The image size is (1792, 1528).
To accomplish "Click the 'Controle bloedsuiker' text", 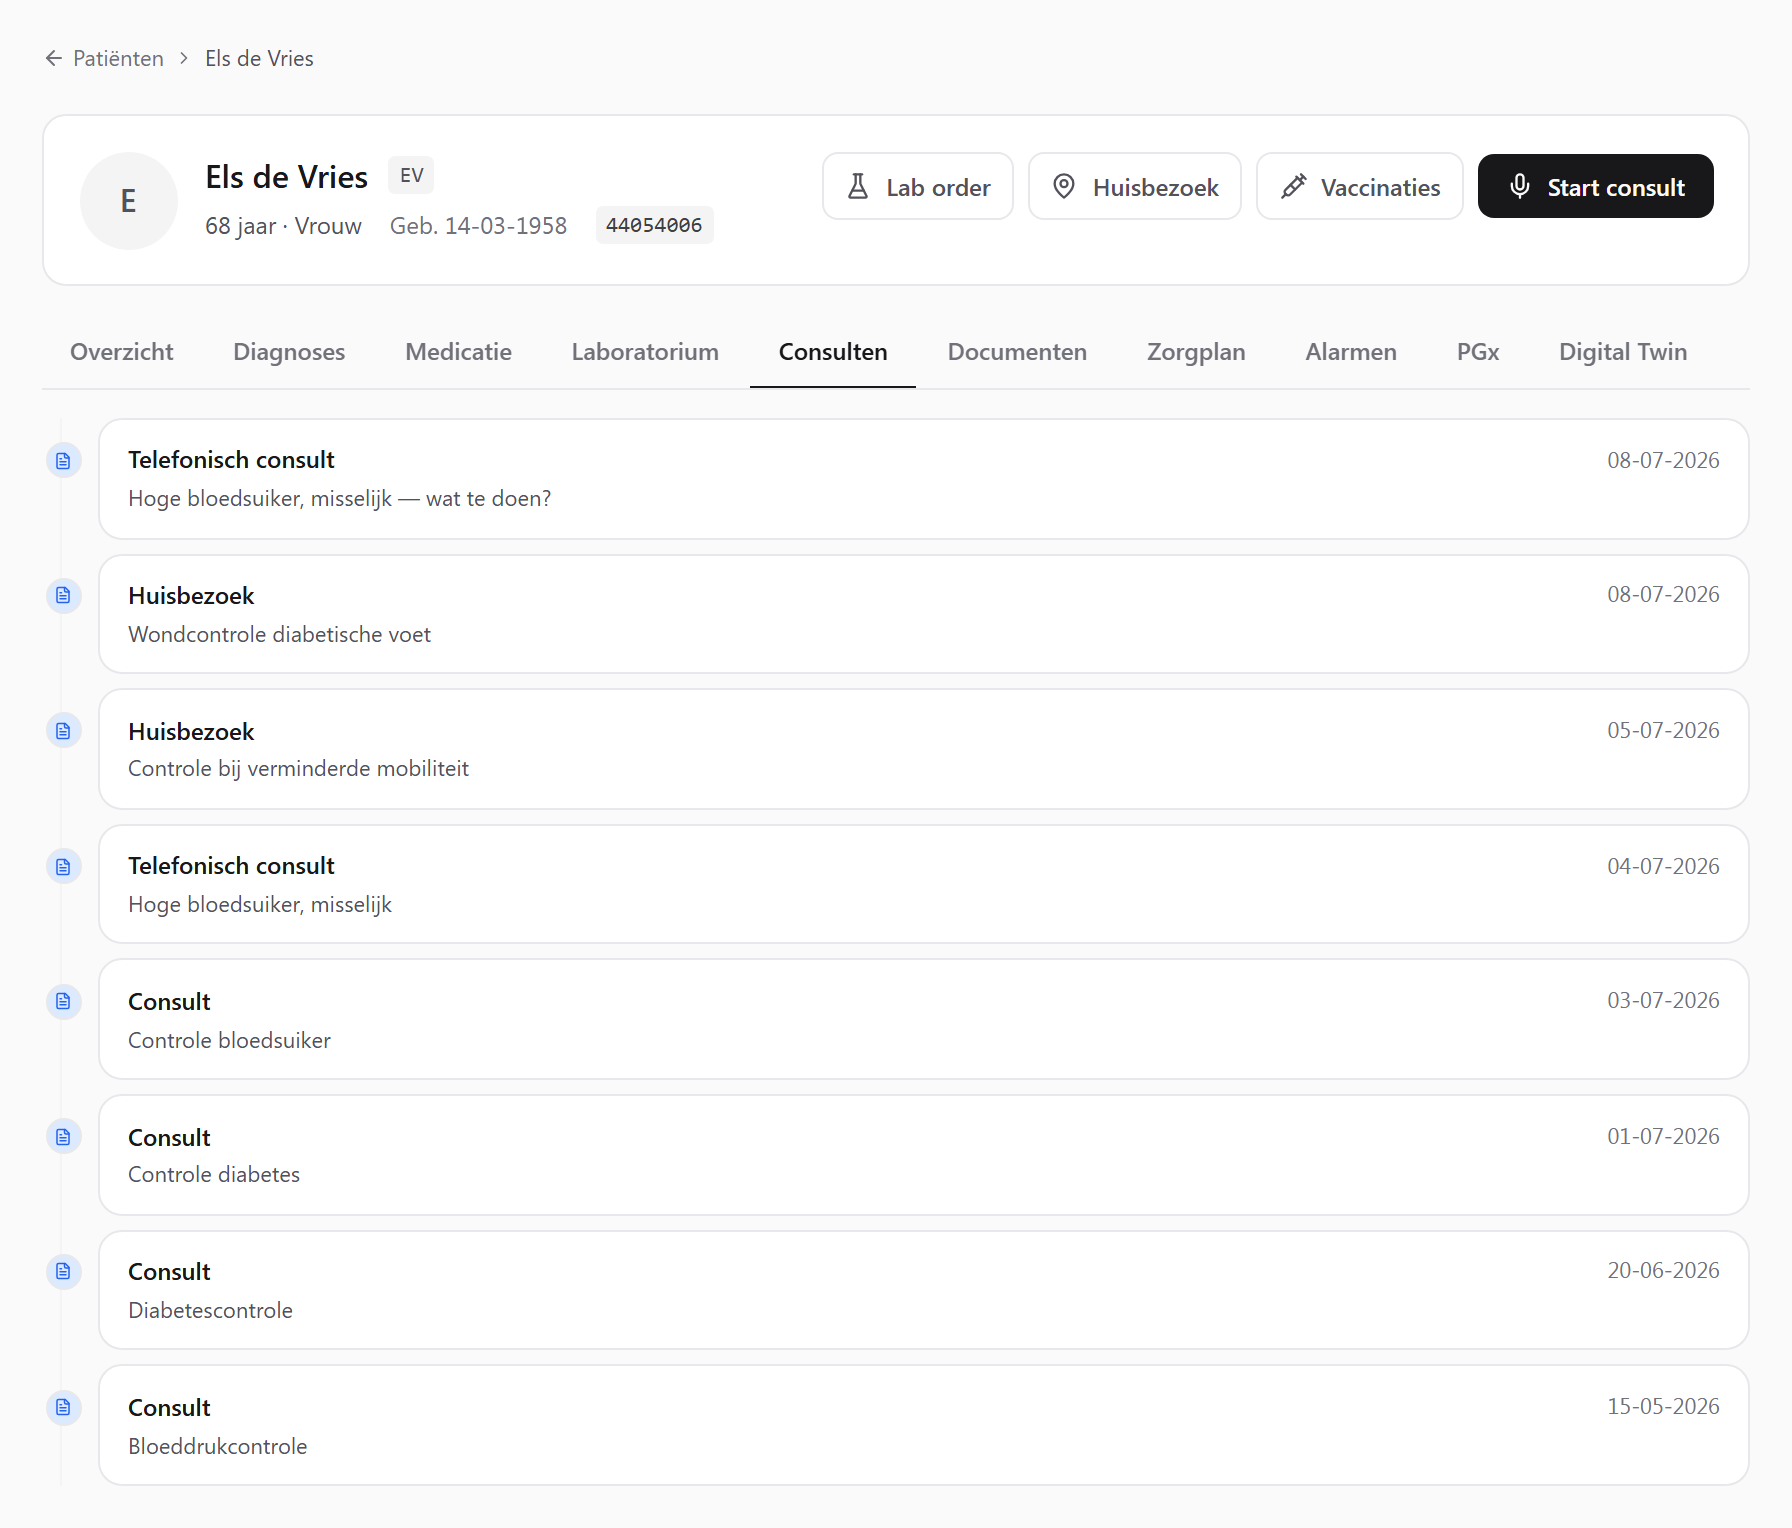I will (229, 1040).
